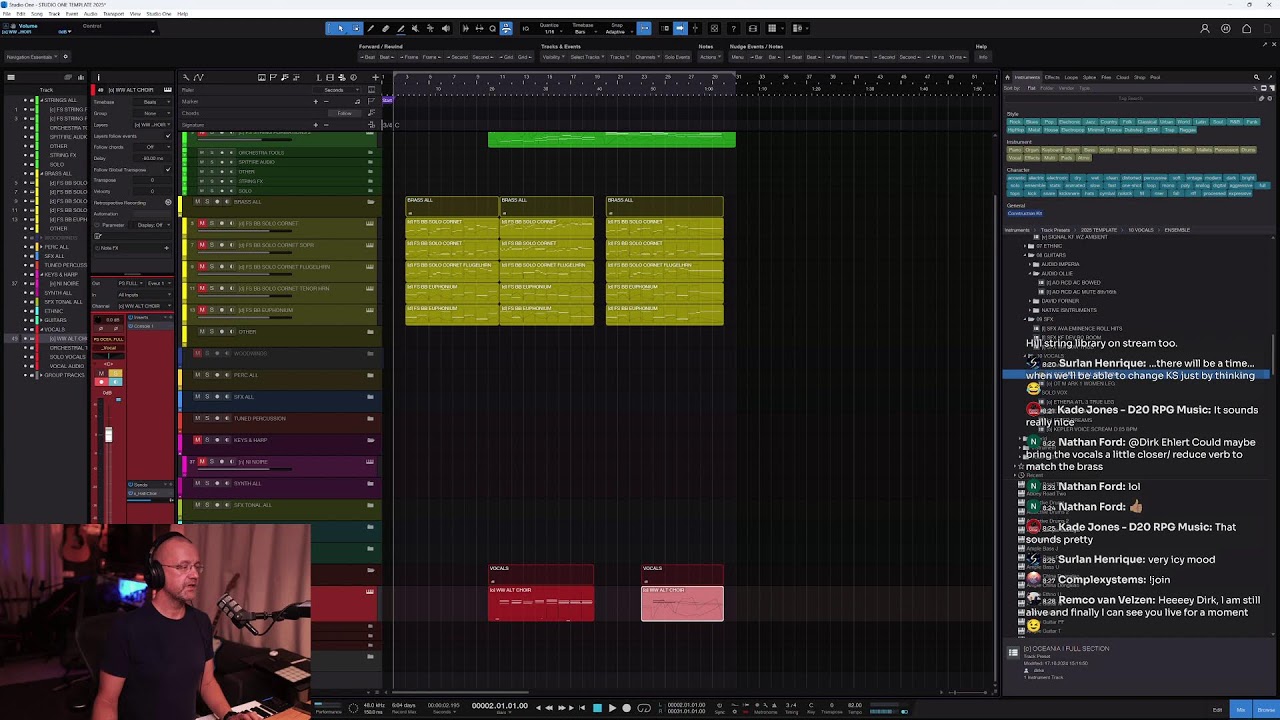The image size is (1280, 720).
Task: Mute the SFX ALL track
Action: [197, 397]
